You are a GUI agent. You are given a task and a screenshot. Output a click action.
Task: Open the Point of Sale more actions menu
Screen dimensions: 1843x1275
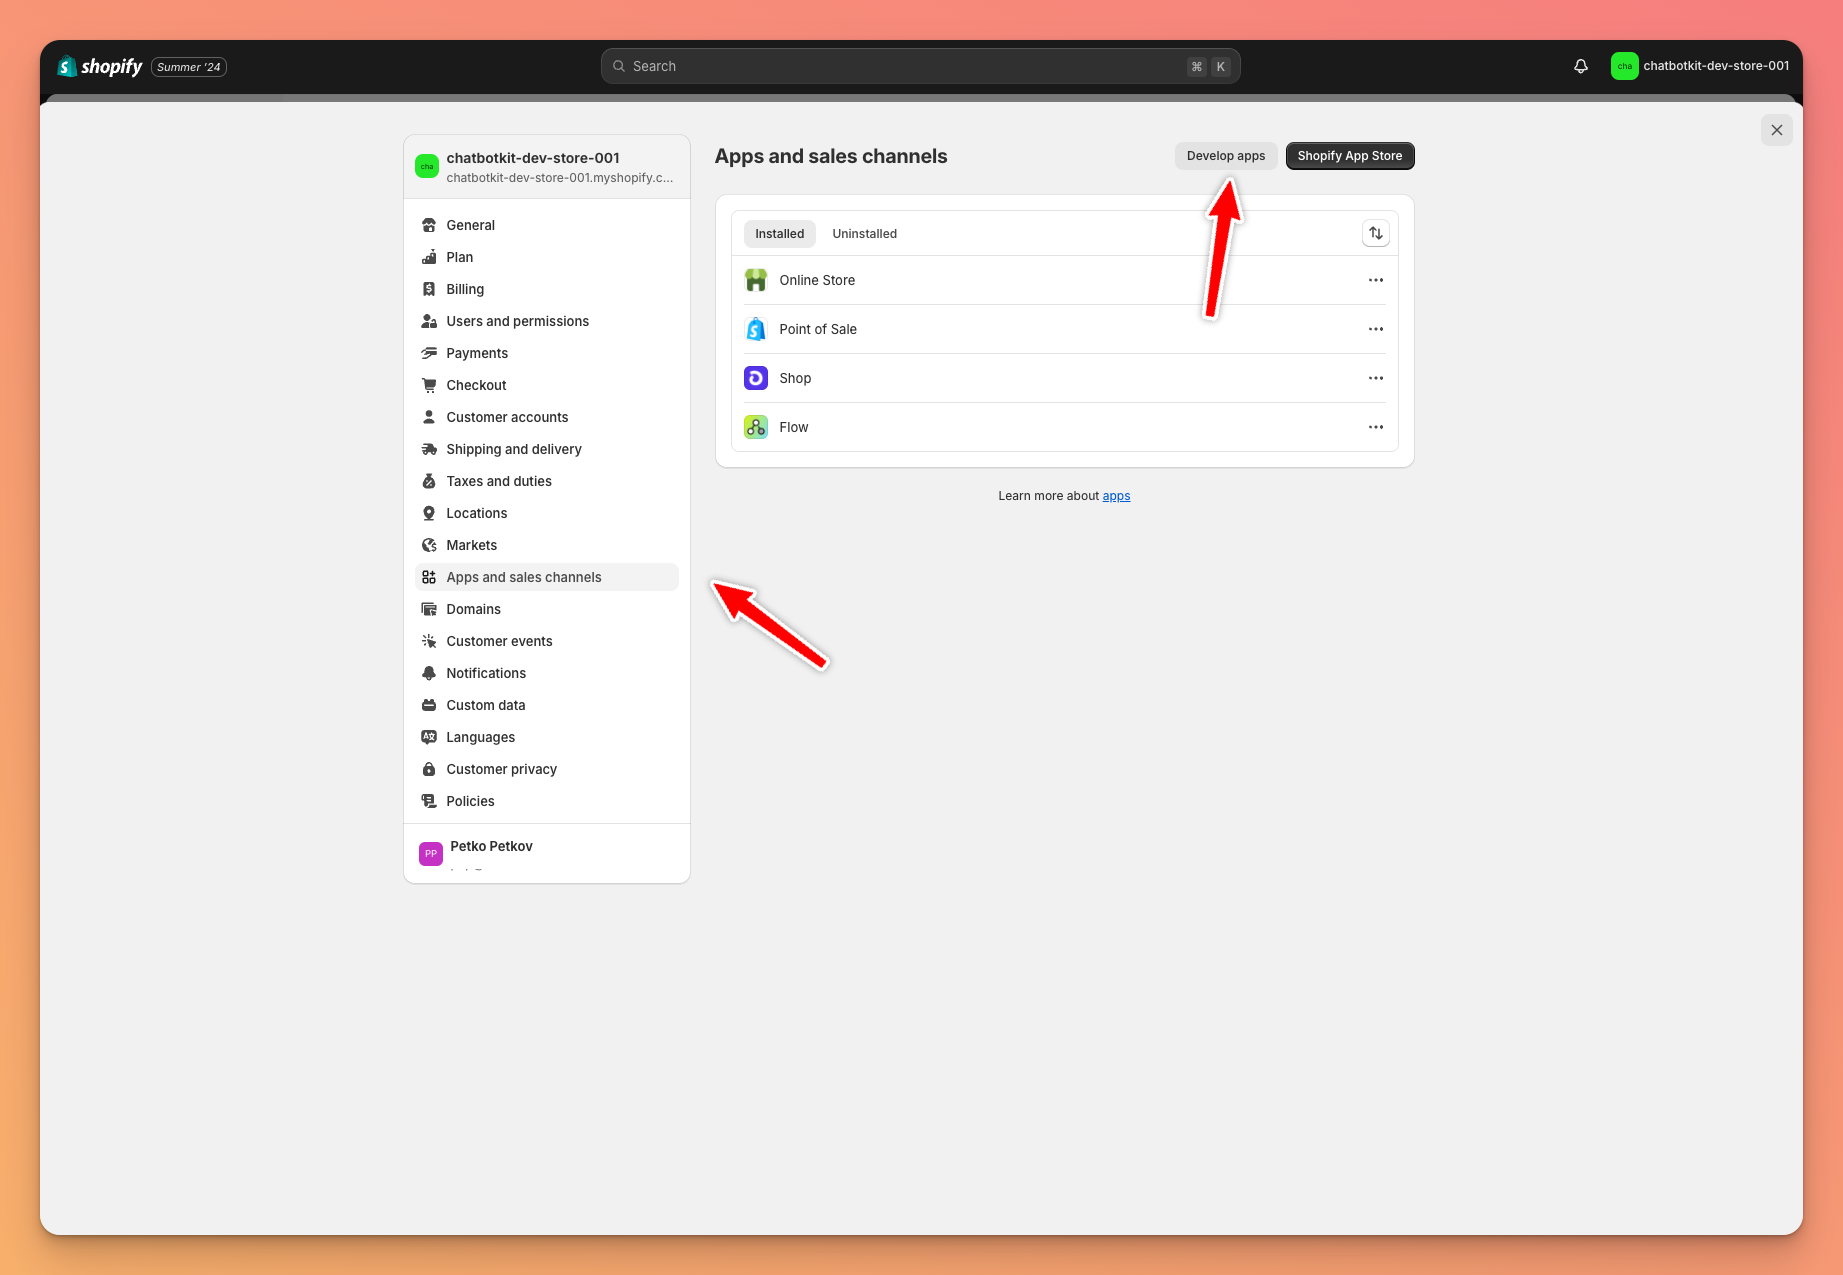pos(1376,329)
